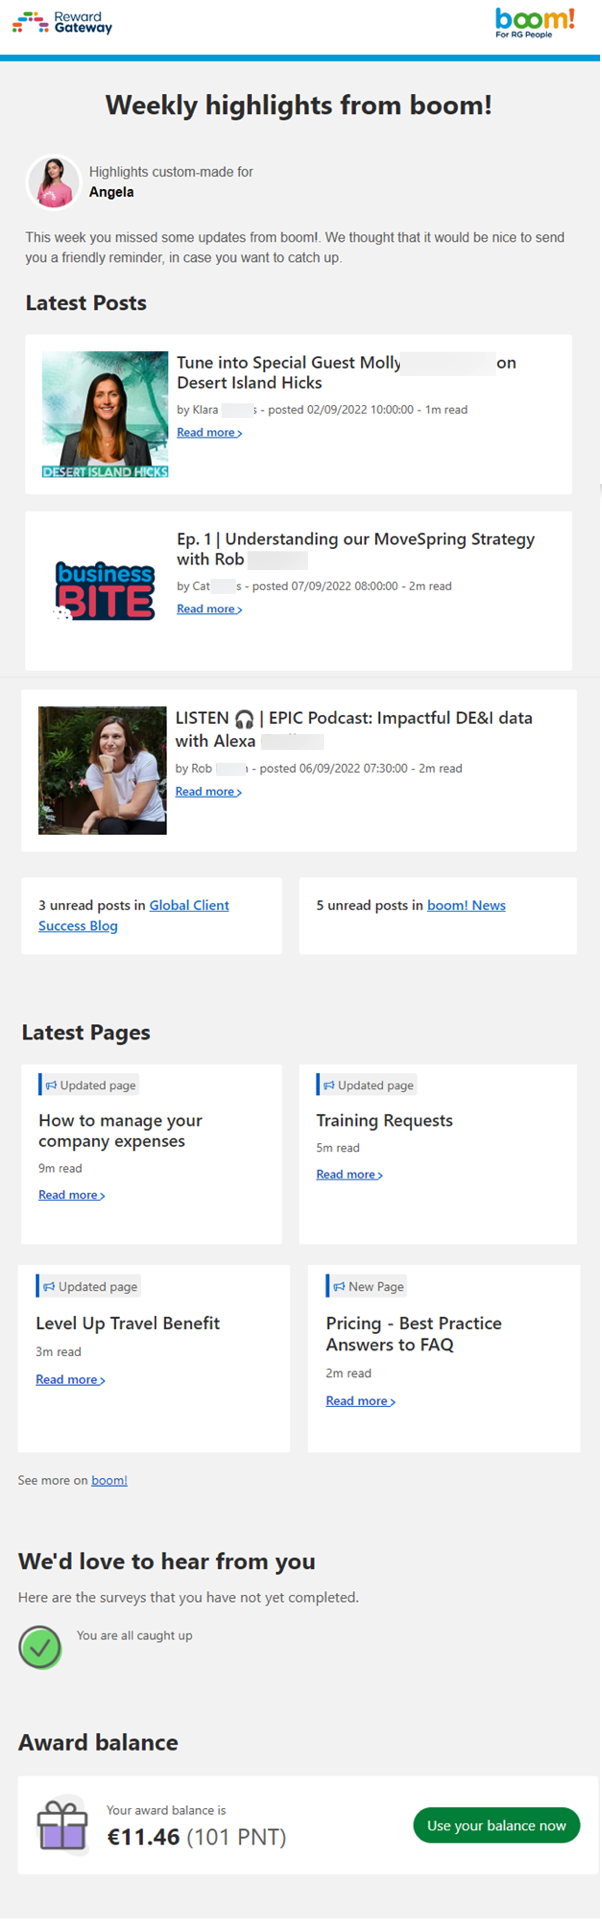Click the green checkmark caught-up icon

(x=40, y=1647)
